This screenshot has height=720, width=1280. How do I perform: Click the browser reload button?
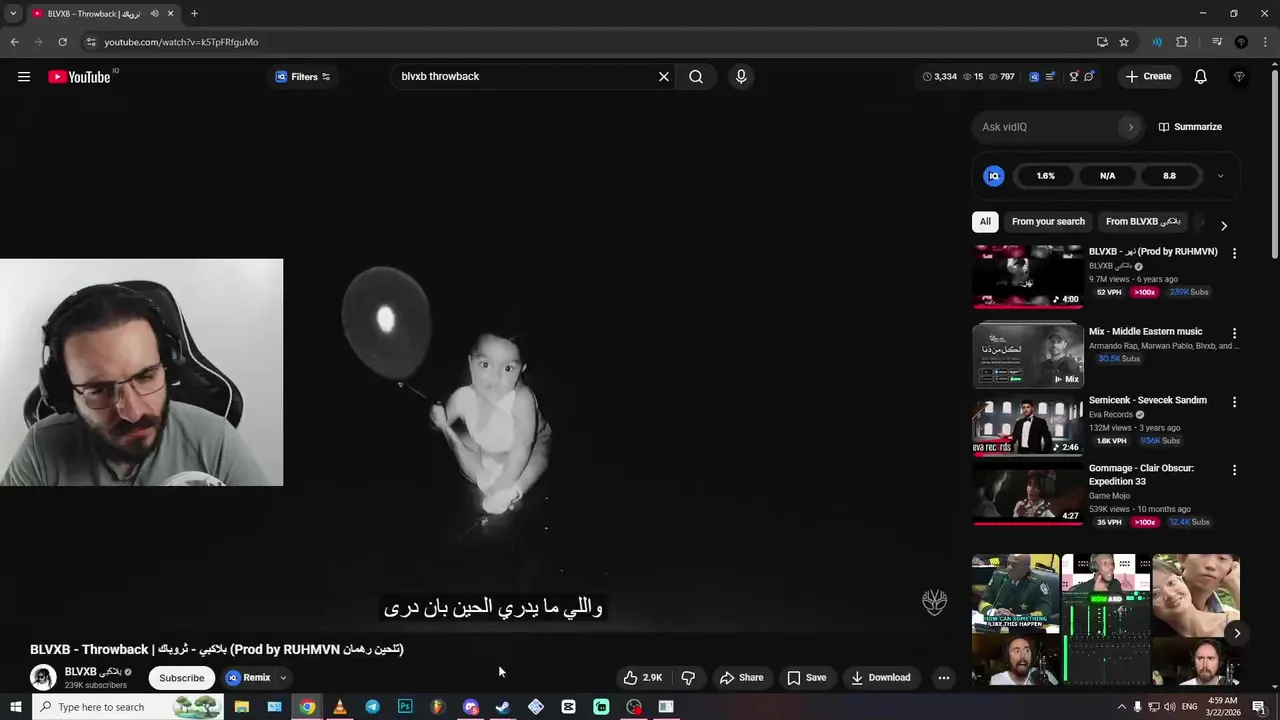(x=62, y=42)
